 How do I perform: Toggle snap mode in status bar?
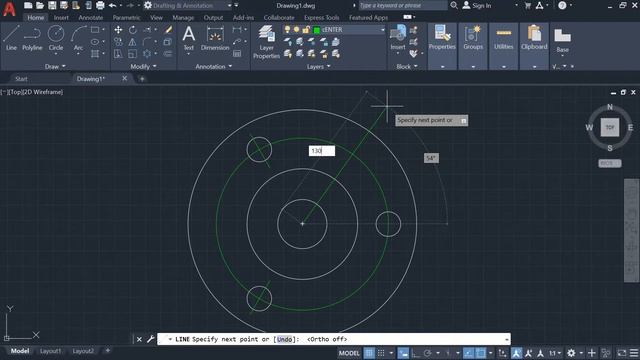tap(381, 353)
